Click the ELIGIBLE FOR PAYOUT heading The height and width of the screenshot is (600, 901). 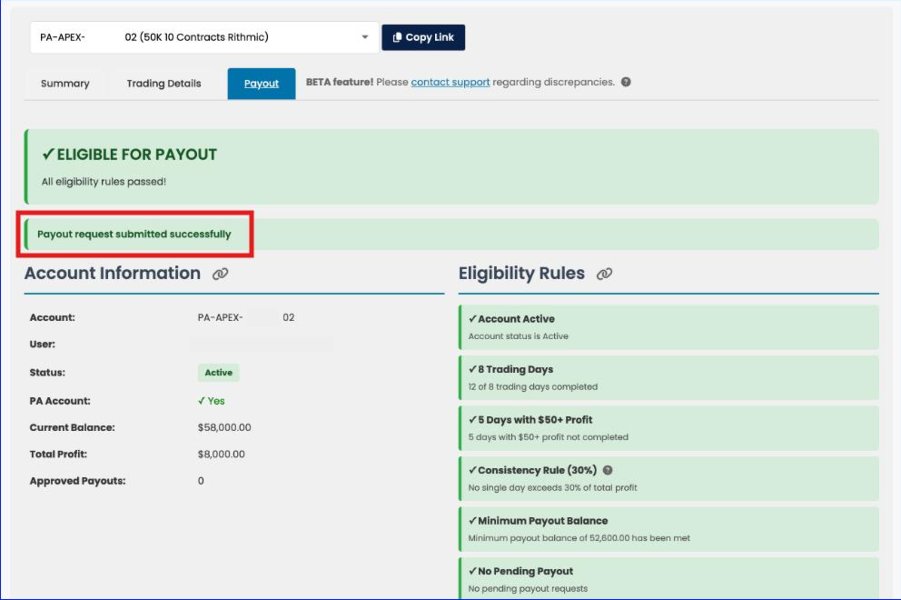(x=129, y=155)
